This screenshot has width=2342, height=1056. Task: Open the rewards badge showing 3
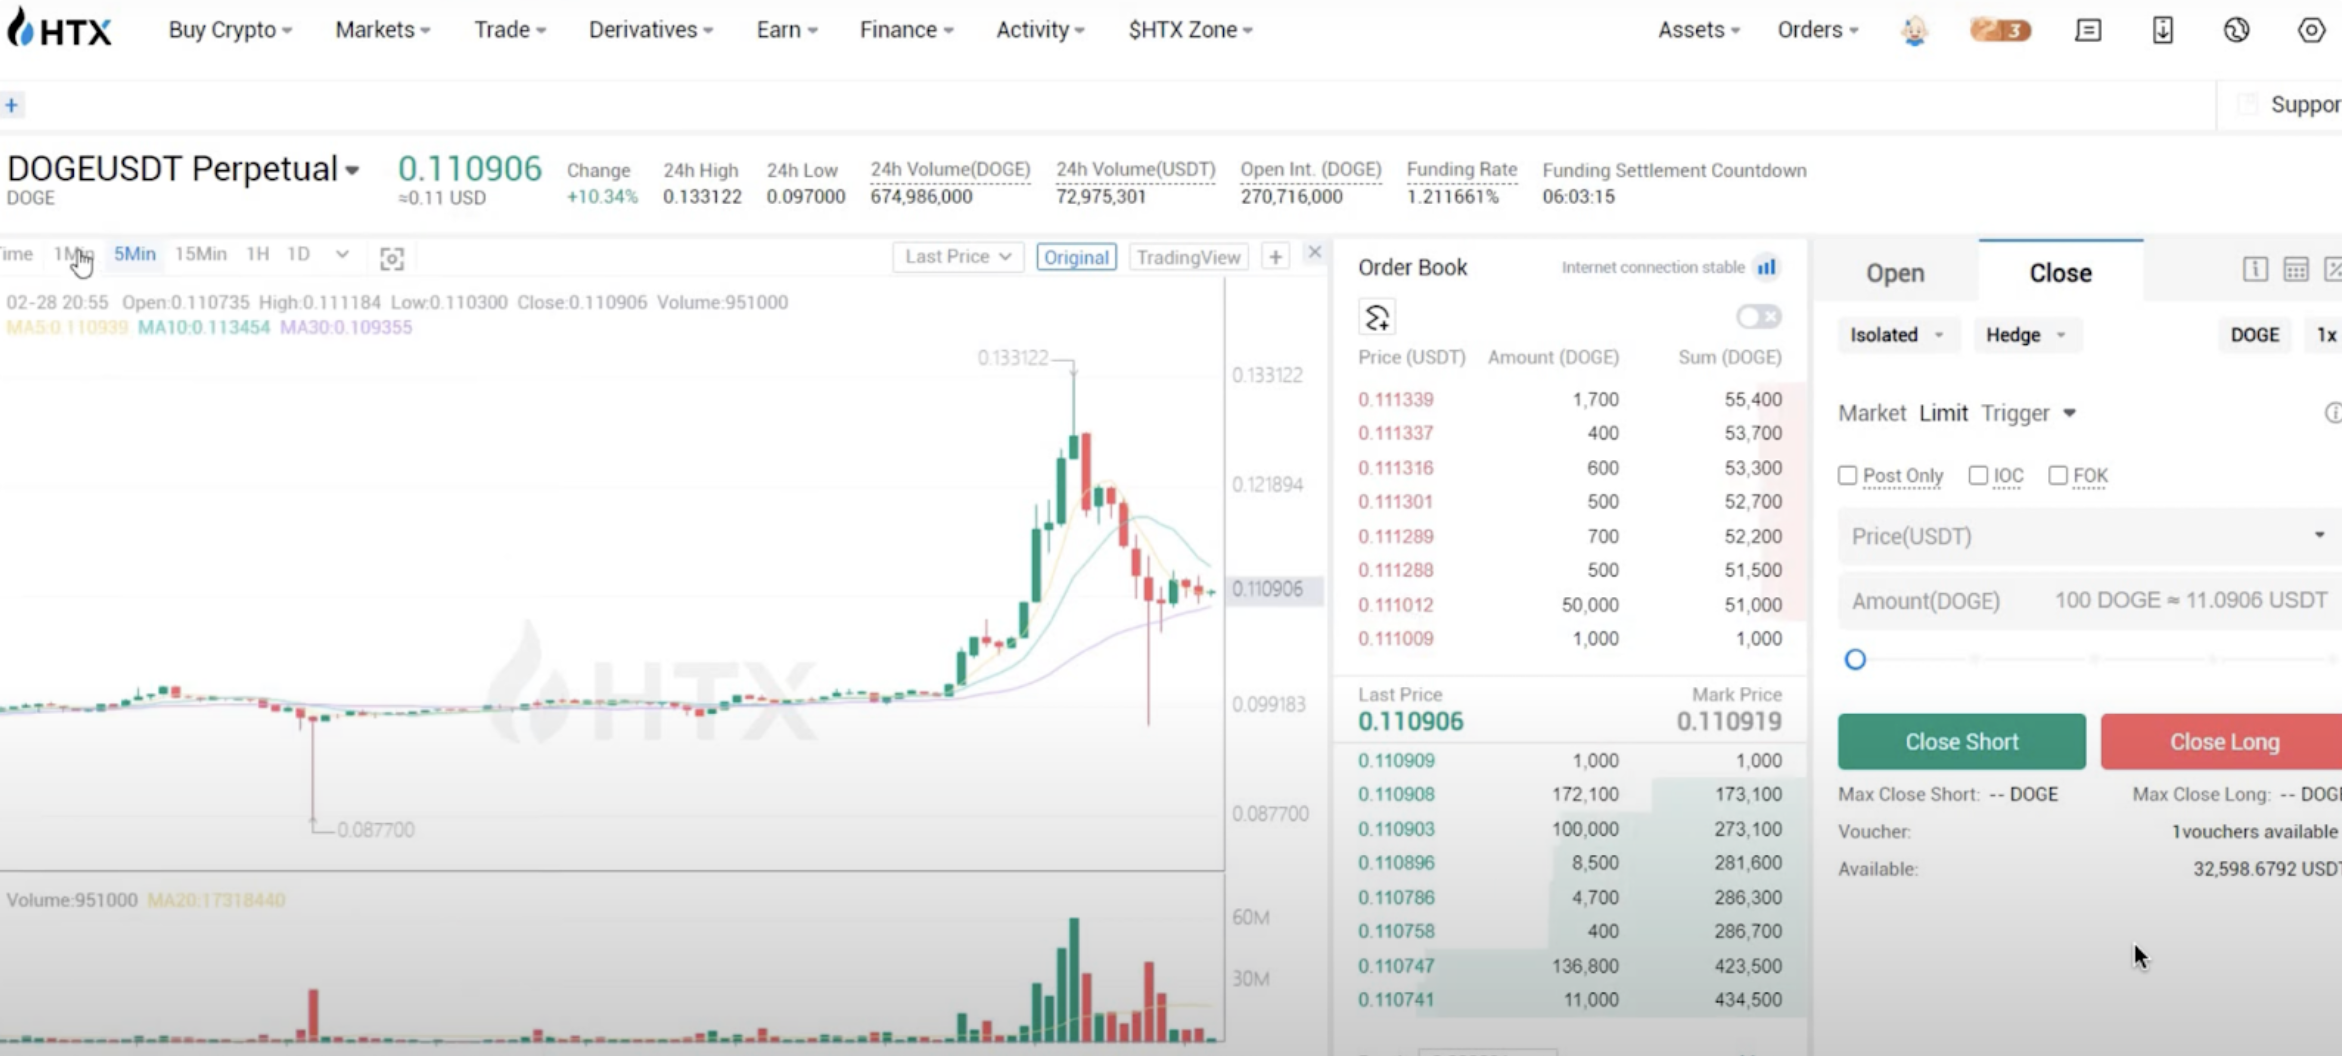(x=2000, y=30)
